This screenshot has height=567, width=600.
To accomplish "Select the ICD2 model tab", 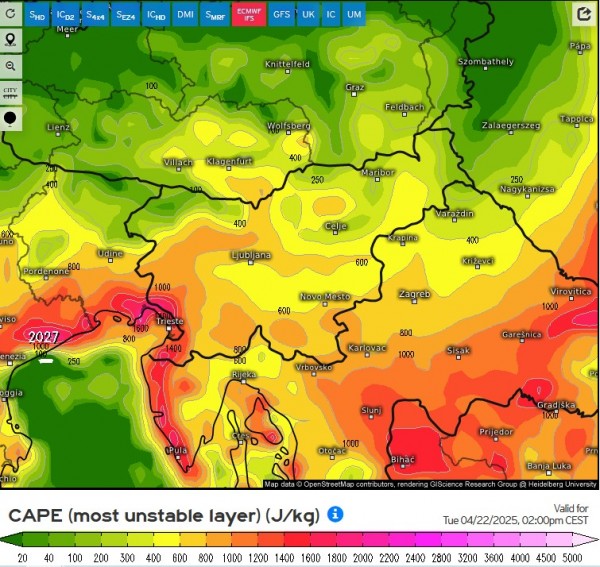I will [x=65, y=15].
